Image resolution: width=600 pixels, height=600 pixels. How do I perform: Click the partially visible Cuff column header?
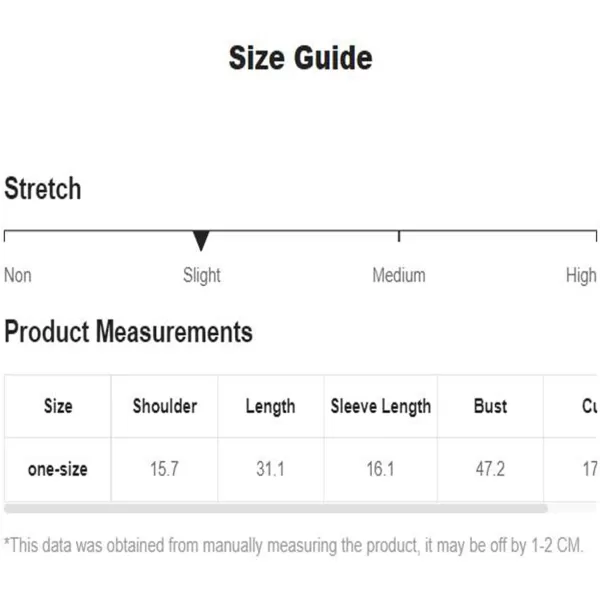[x=571, y=406]
